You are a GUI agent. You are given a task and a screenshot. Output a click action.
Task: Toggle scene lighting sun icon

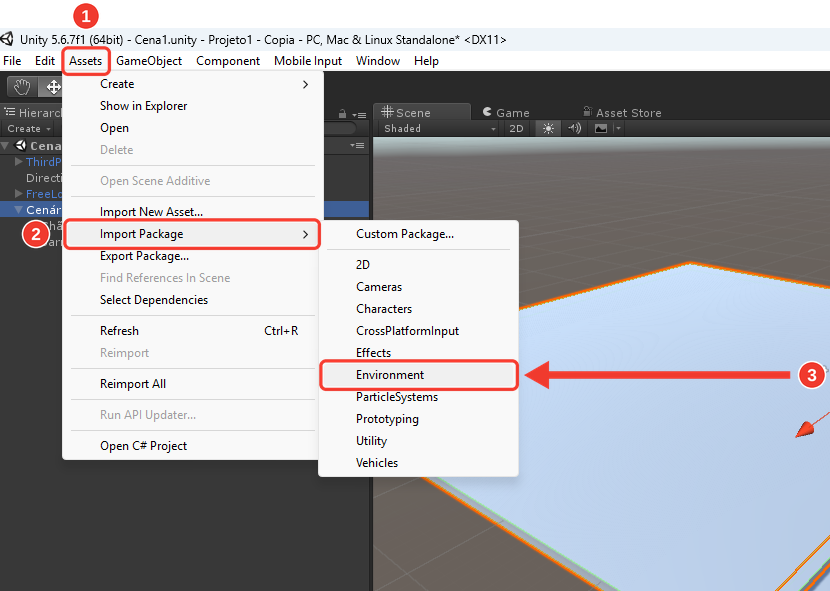[x=548, y=129]
